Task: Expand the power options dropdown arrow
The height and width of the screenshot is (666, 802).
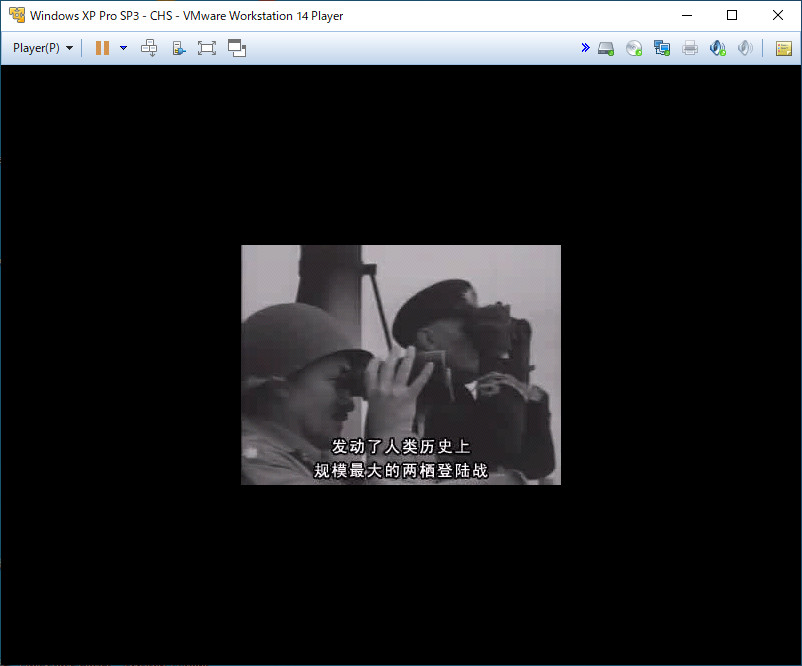Action: [123, 48]
